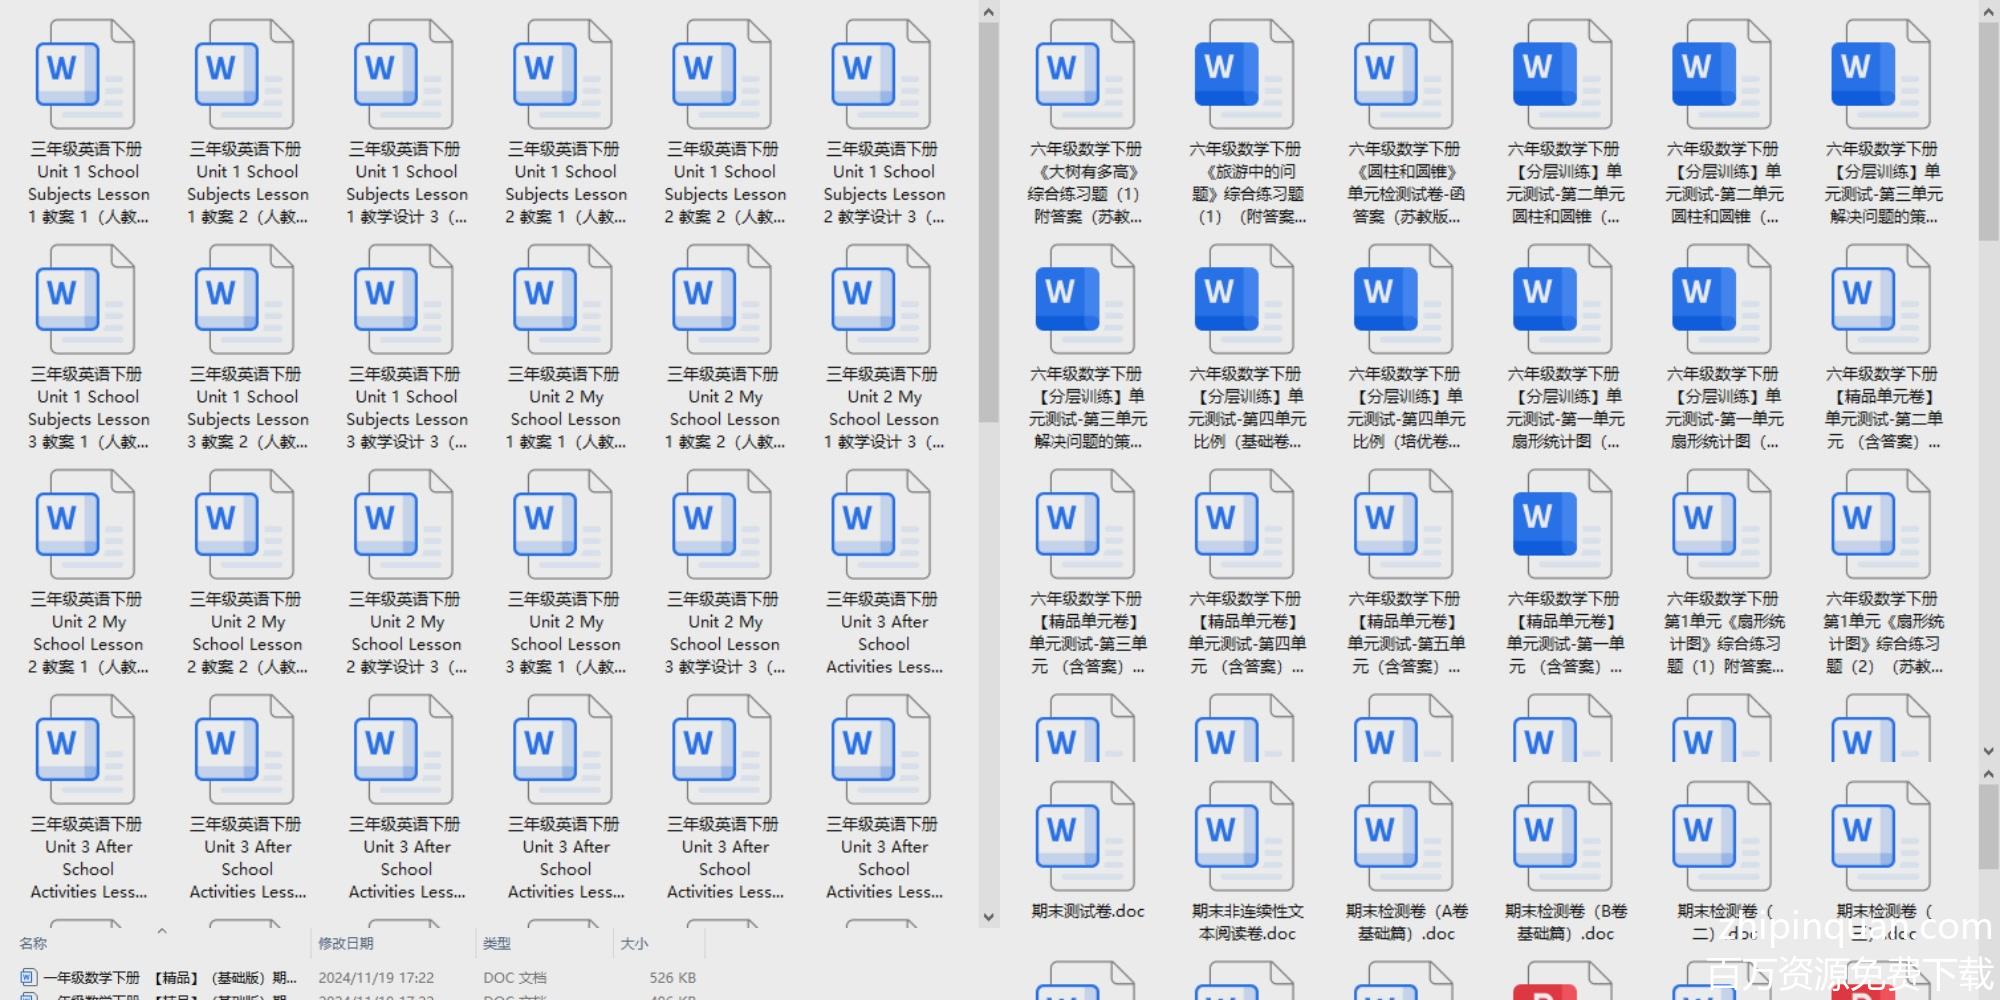Click the 期末非连续性文本阅读卷.doc icon
This screenshot has width=2000, height=1000.
point(1244,837)
